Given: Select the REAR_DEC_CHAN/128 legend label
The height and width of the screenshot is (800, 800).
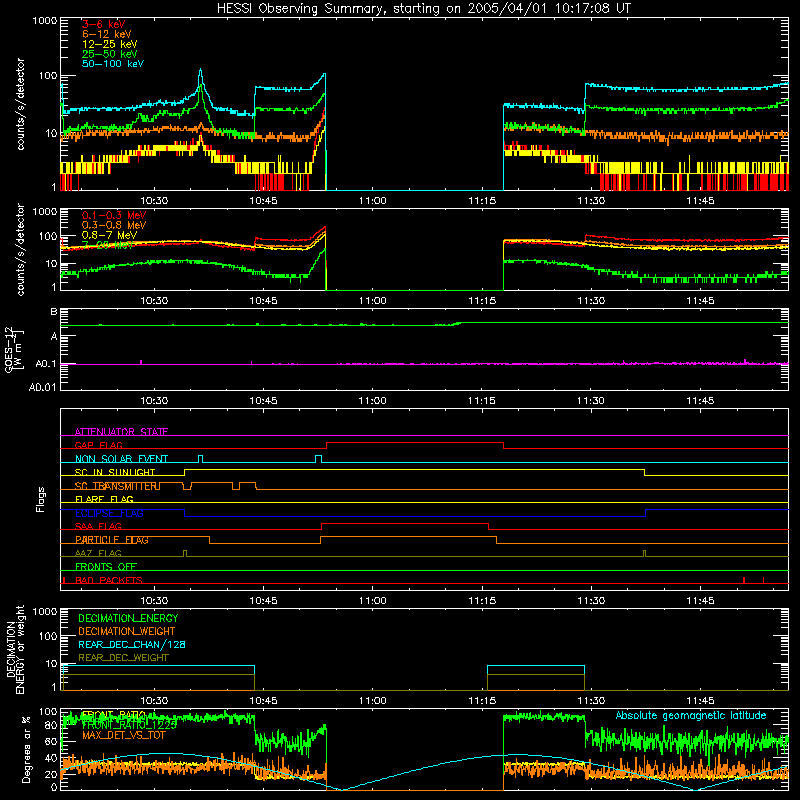Looking at the screenshot, I should pyautogui.click(x=132, y=644).
